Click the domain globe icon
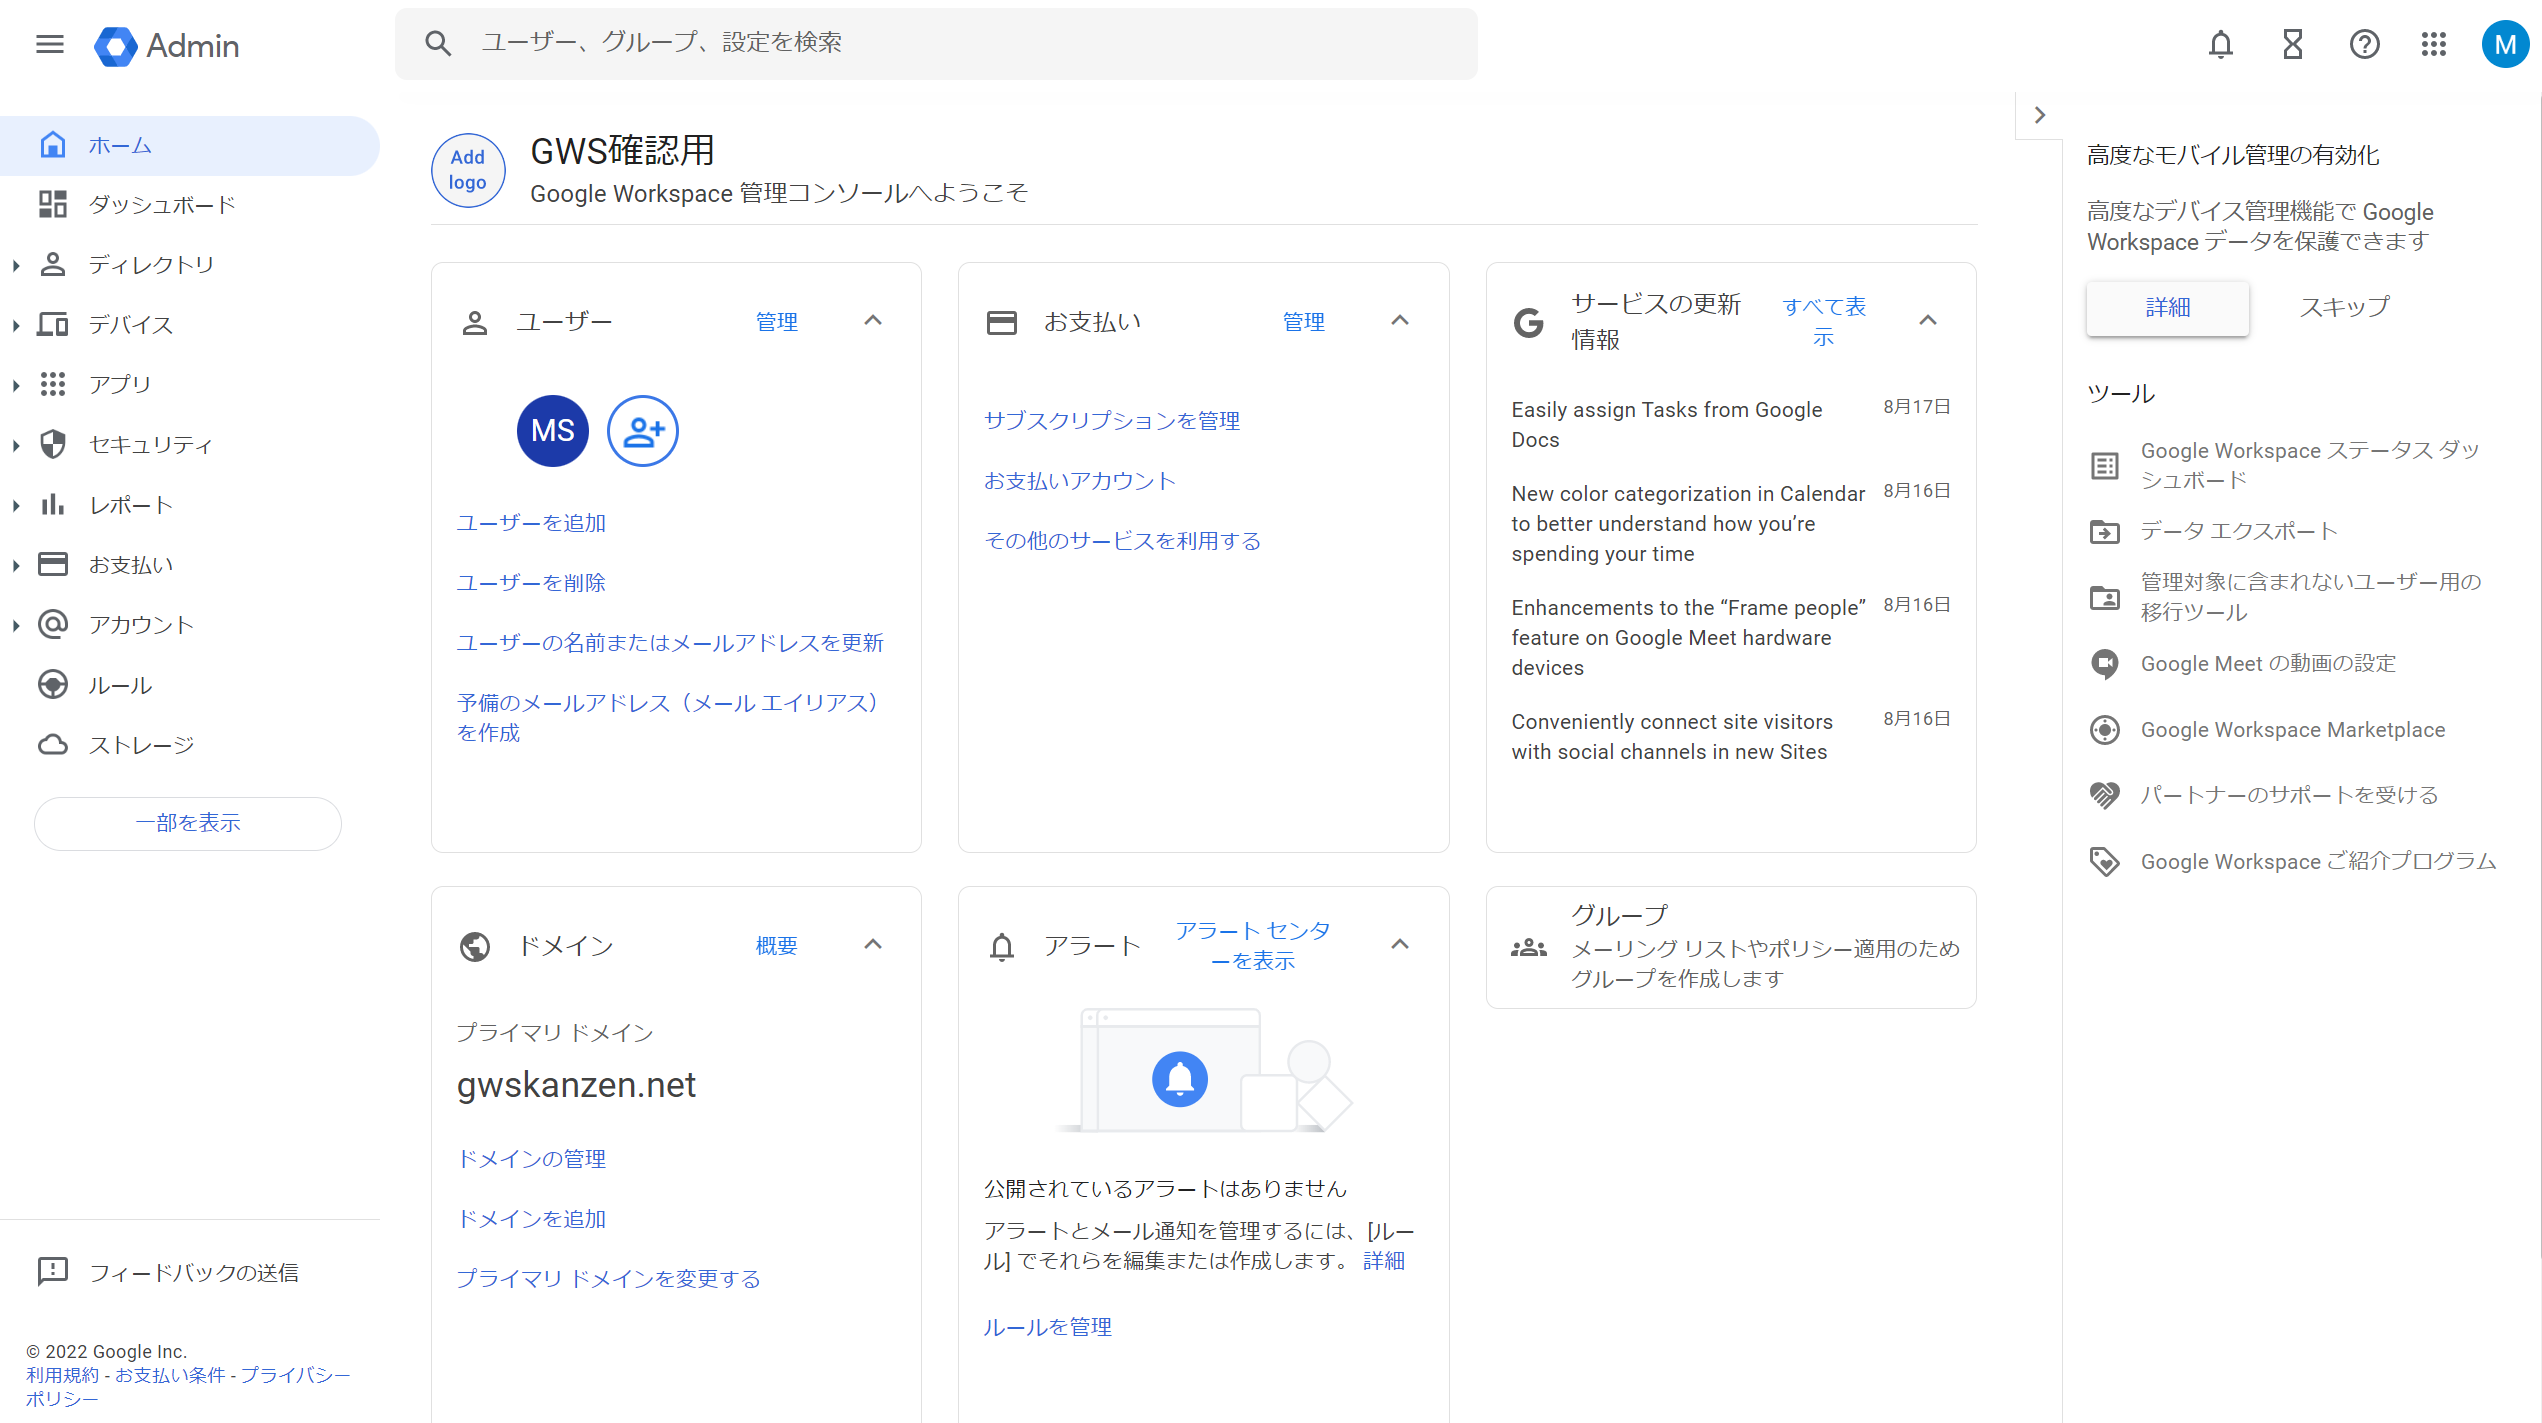The height and width of the screenshot is (1423, 2542). click(x=474, y=946)
